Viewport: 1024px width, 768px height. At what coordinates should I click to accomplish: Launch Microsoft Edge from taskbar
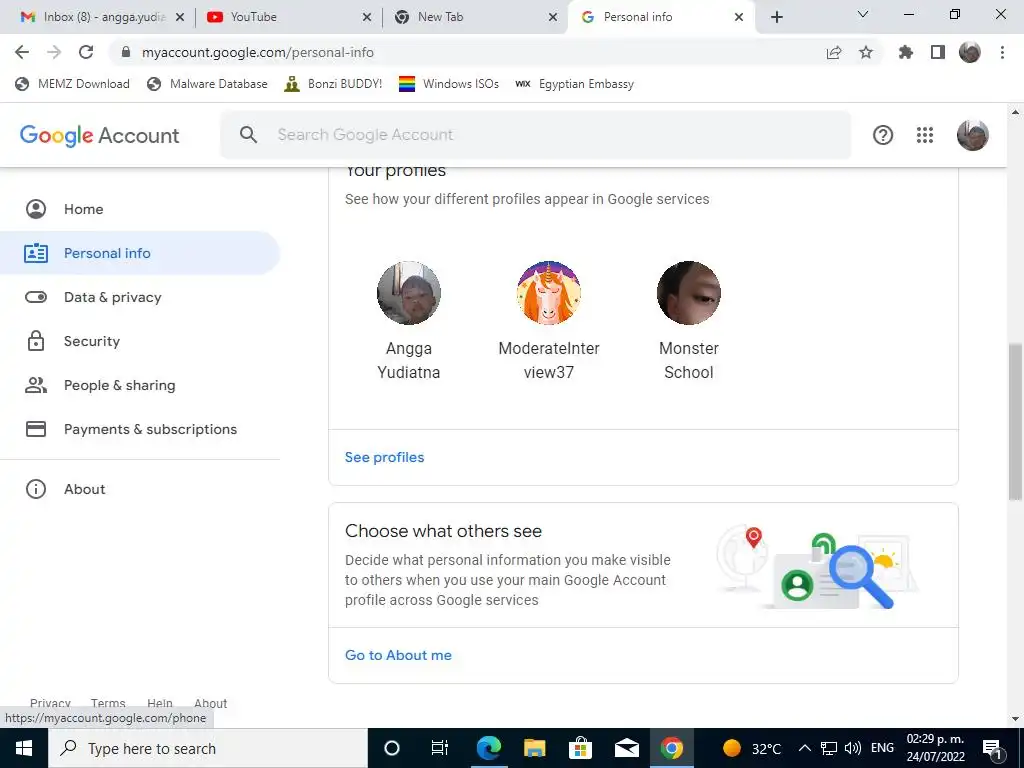[x=488, y=748]
